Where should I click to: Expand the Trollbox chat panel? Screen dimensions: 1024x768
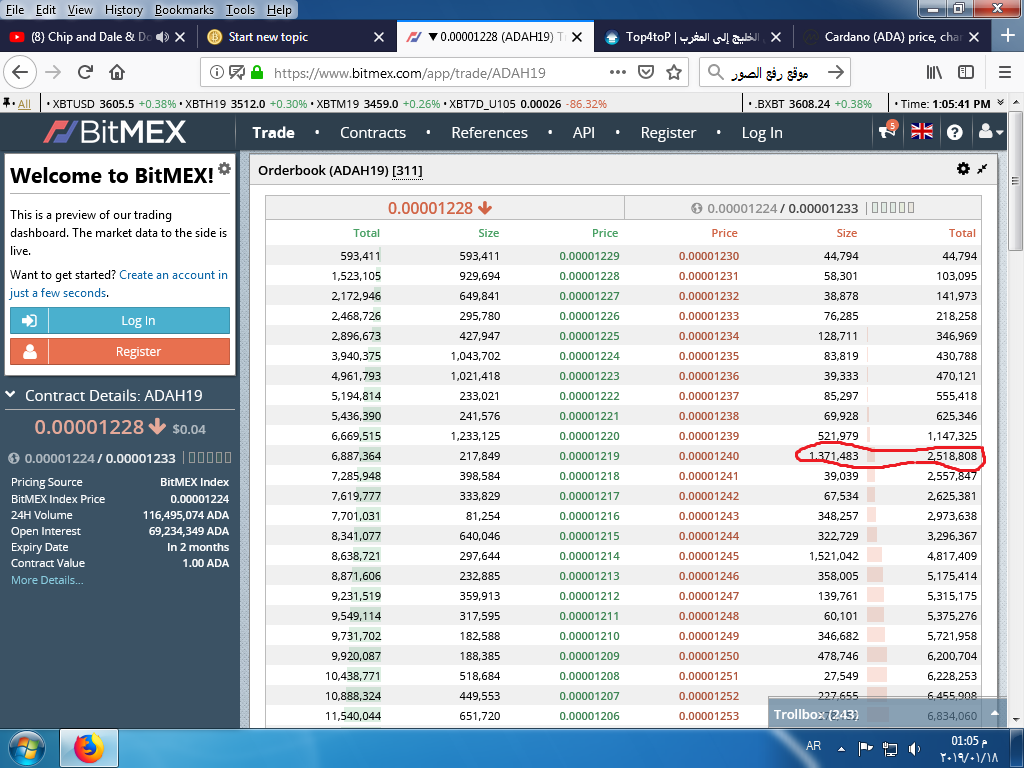995,714
